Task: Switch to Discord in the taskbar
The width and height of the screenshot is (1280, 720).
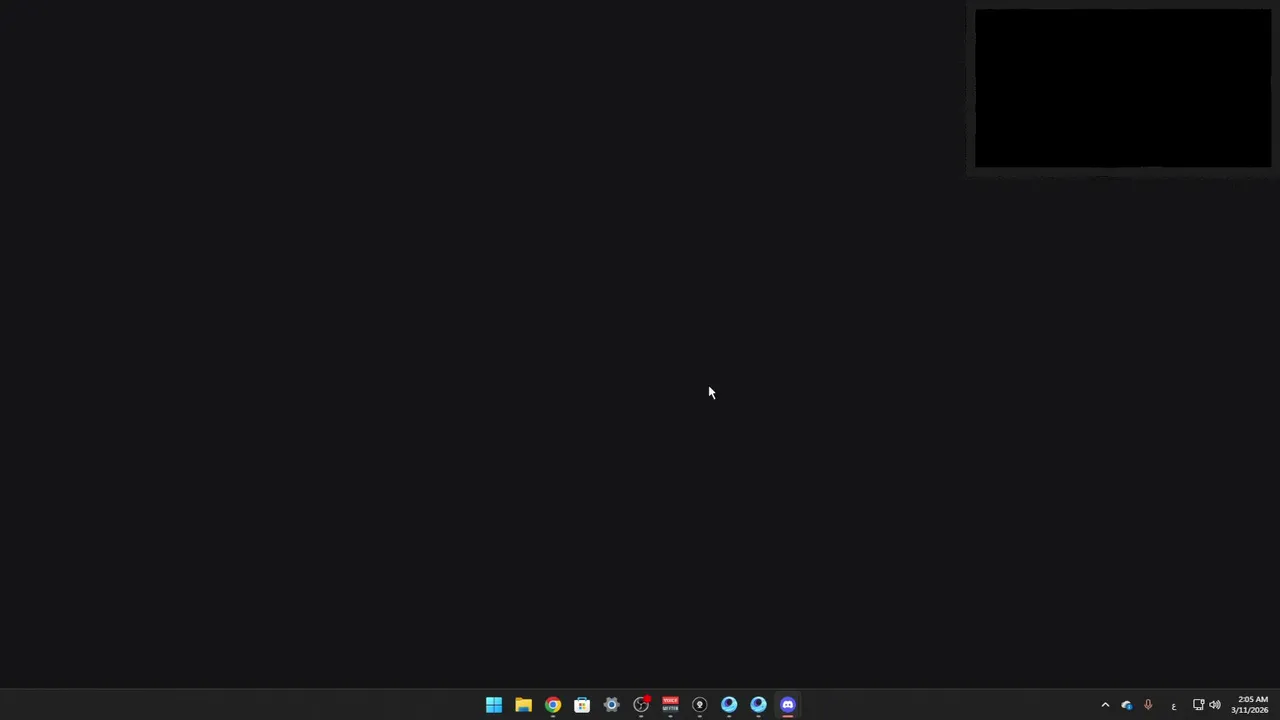Action: [788, 705]
